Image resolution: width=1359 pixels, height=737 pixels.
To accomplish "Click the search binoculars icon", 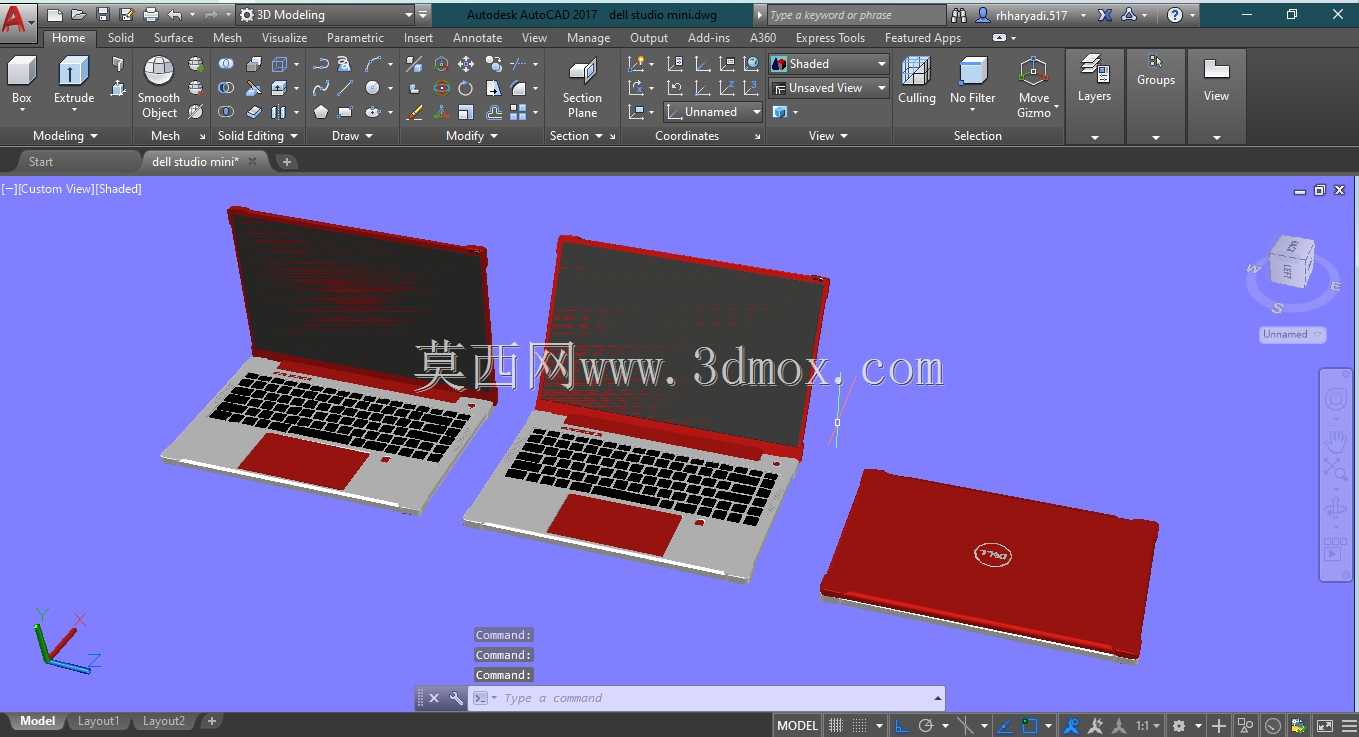I will (x=959, y=15).
